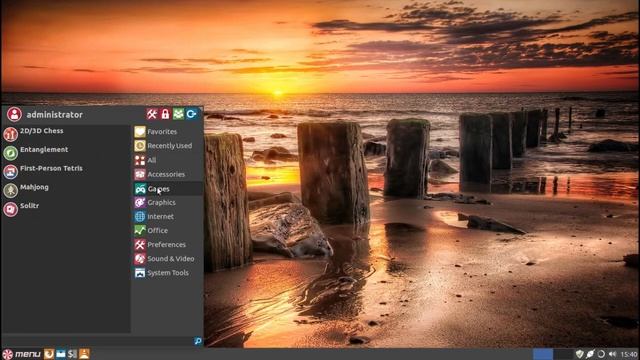Click the magnifier search icon in the menu
Viewport: 640px width, 360px height.
198,341
